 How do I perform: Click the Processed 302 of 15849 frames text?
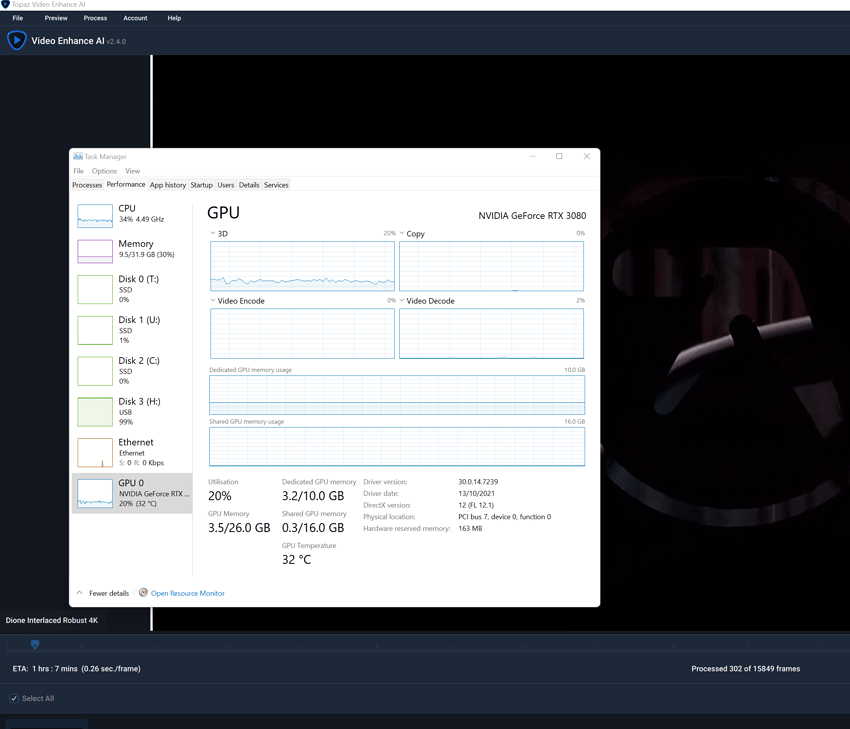tap(745, 668)
